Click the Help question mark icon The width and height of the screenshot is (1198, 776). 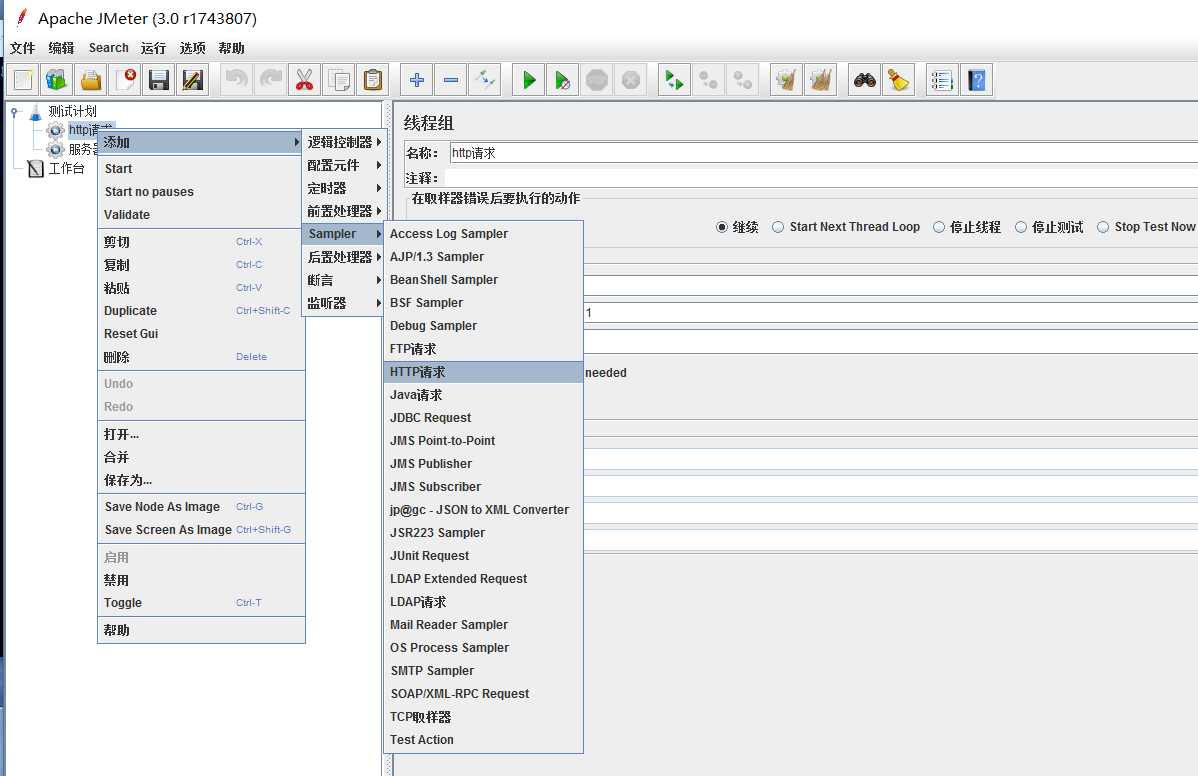click(x=976, y=80)
